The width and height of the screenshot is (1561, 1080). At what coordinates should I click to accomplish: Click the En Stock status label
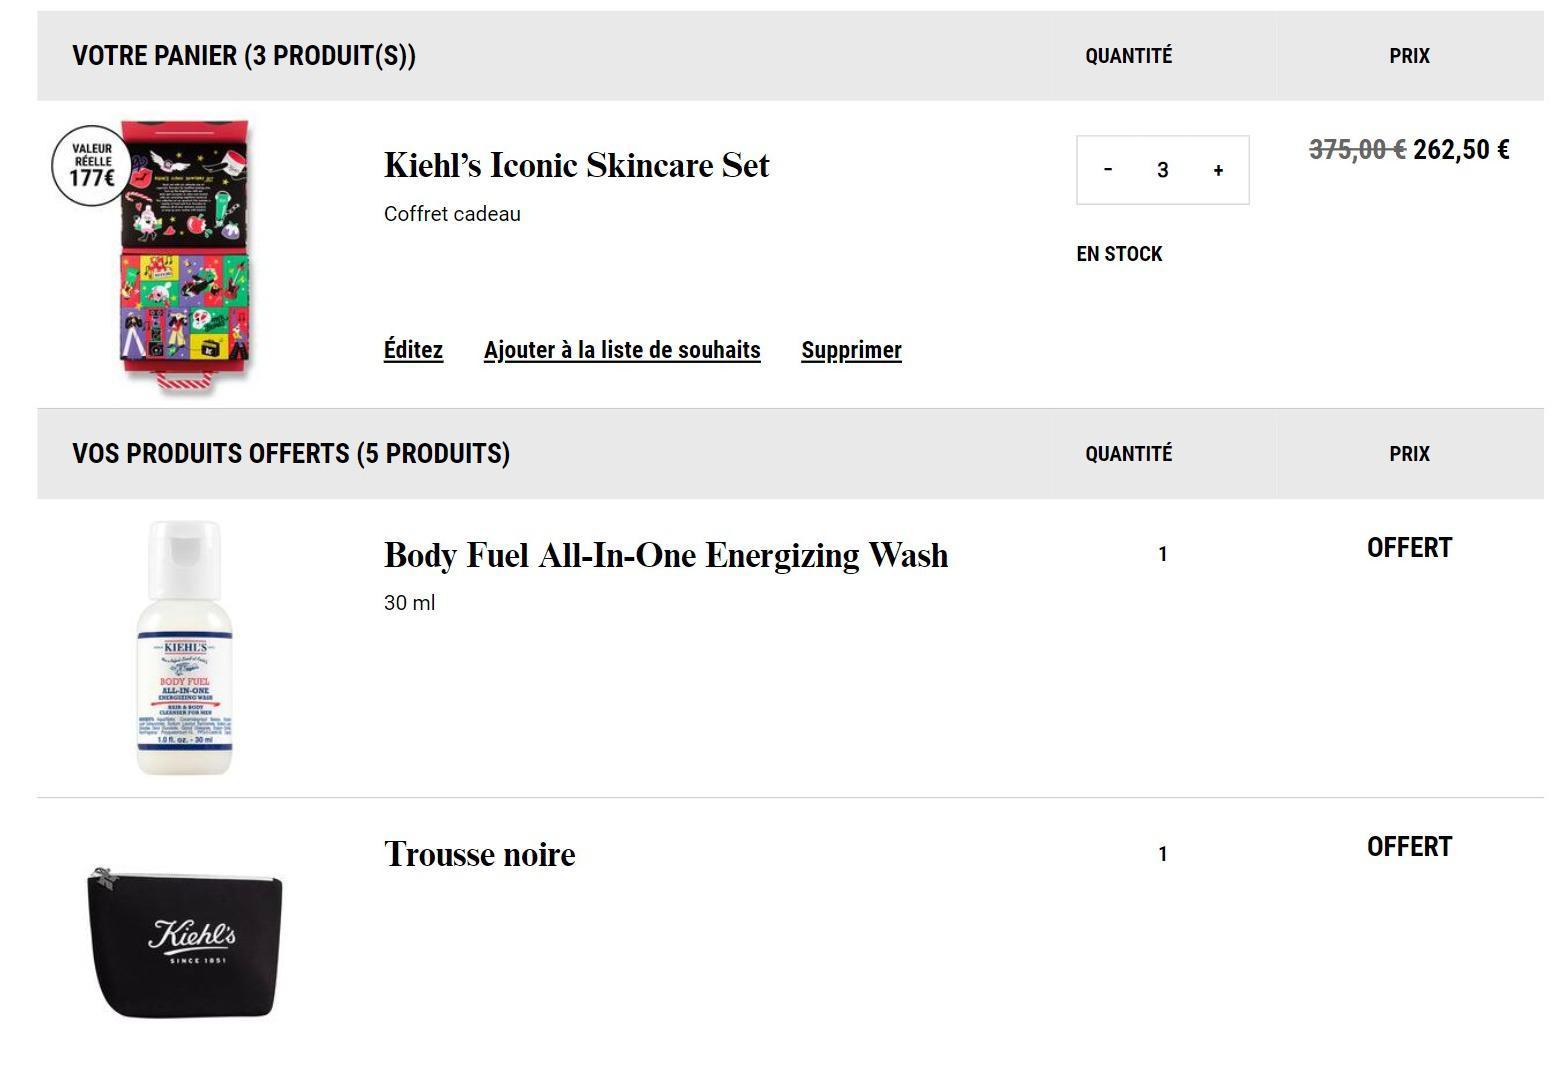pyautogui.click(x=1119, y=254)
